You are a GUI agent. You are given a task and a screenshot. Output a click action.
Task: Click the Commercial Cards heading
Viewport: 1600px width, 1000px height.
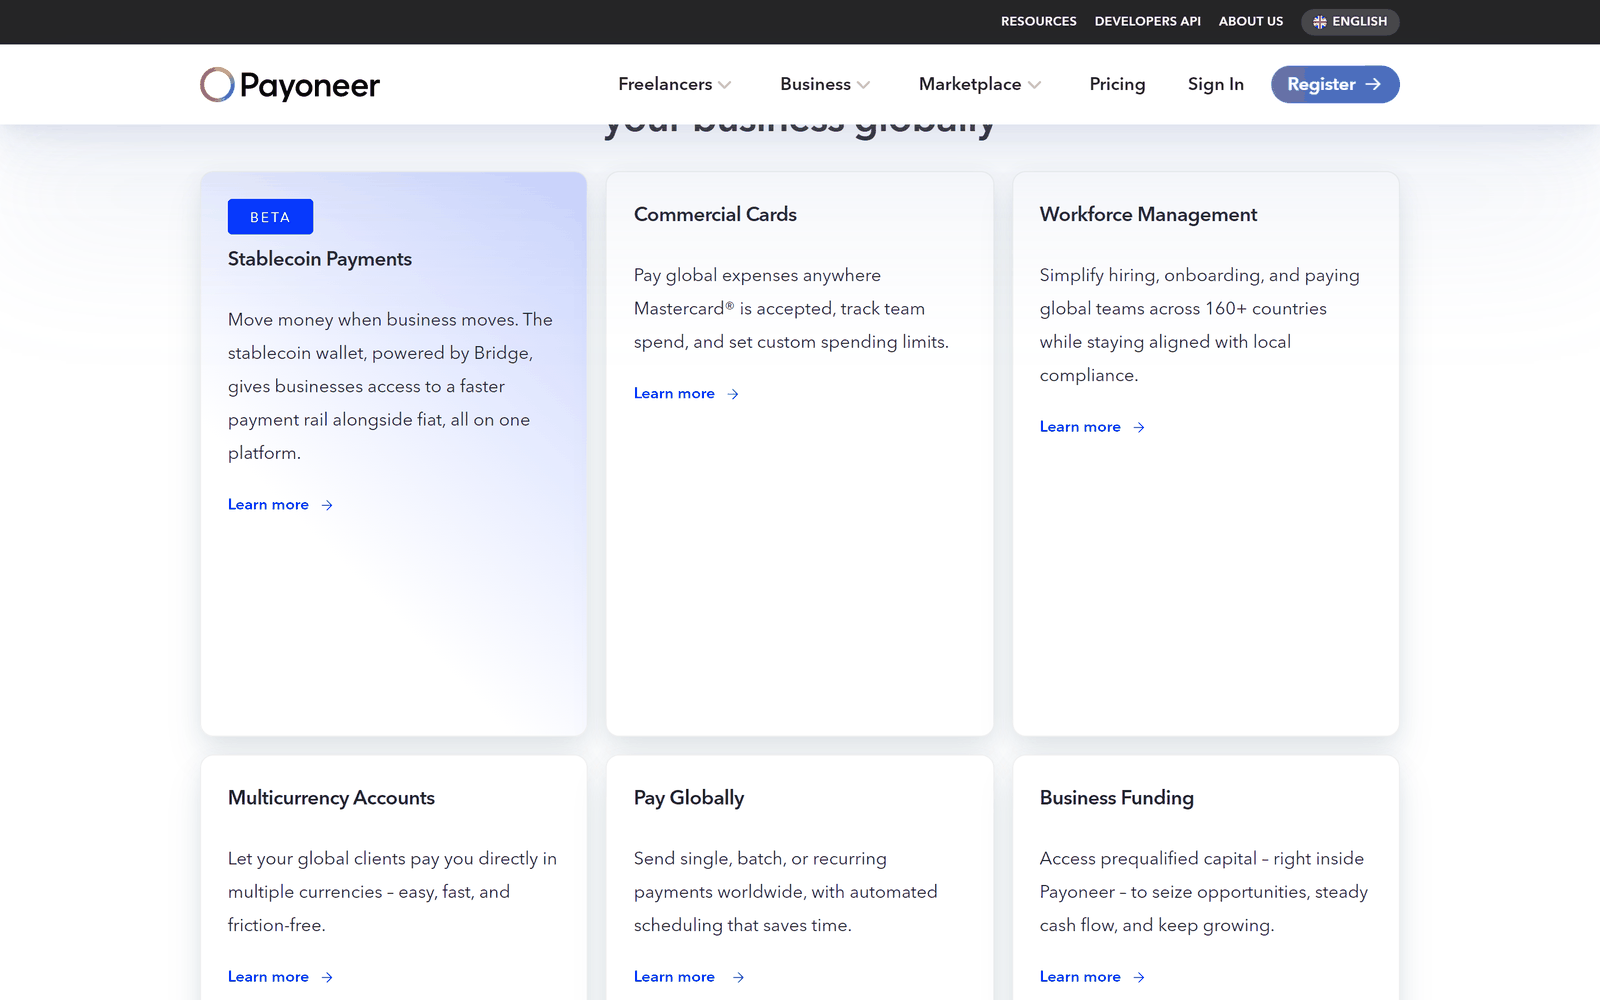click(715, 215)
